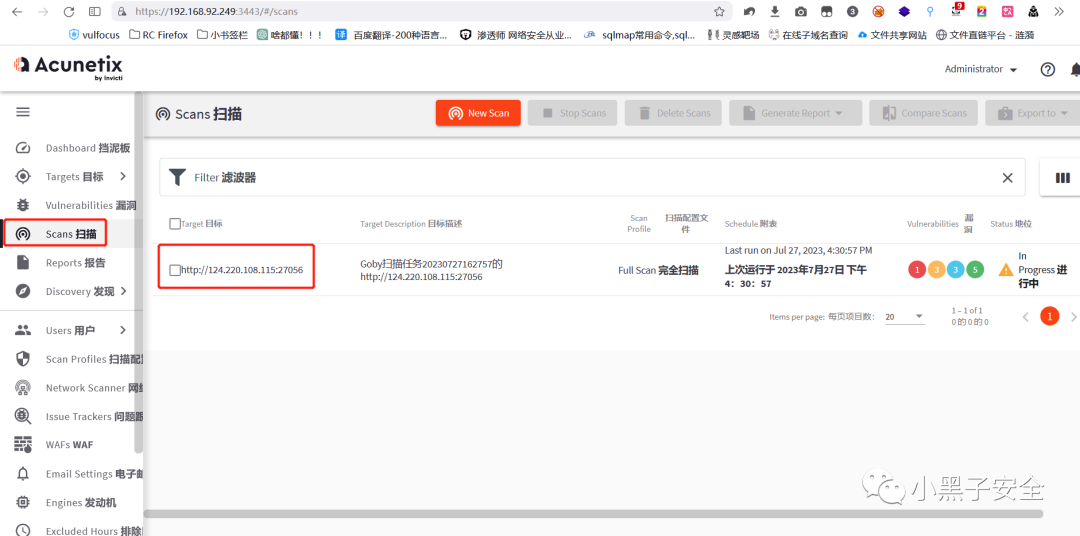Open the http://124.220.108.115:27056 scan link
This screenshot has width=1080, height=536.
pos(242,270)
